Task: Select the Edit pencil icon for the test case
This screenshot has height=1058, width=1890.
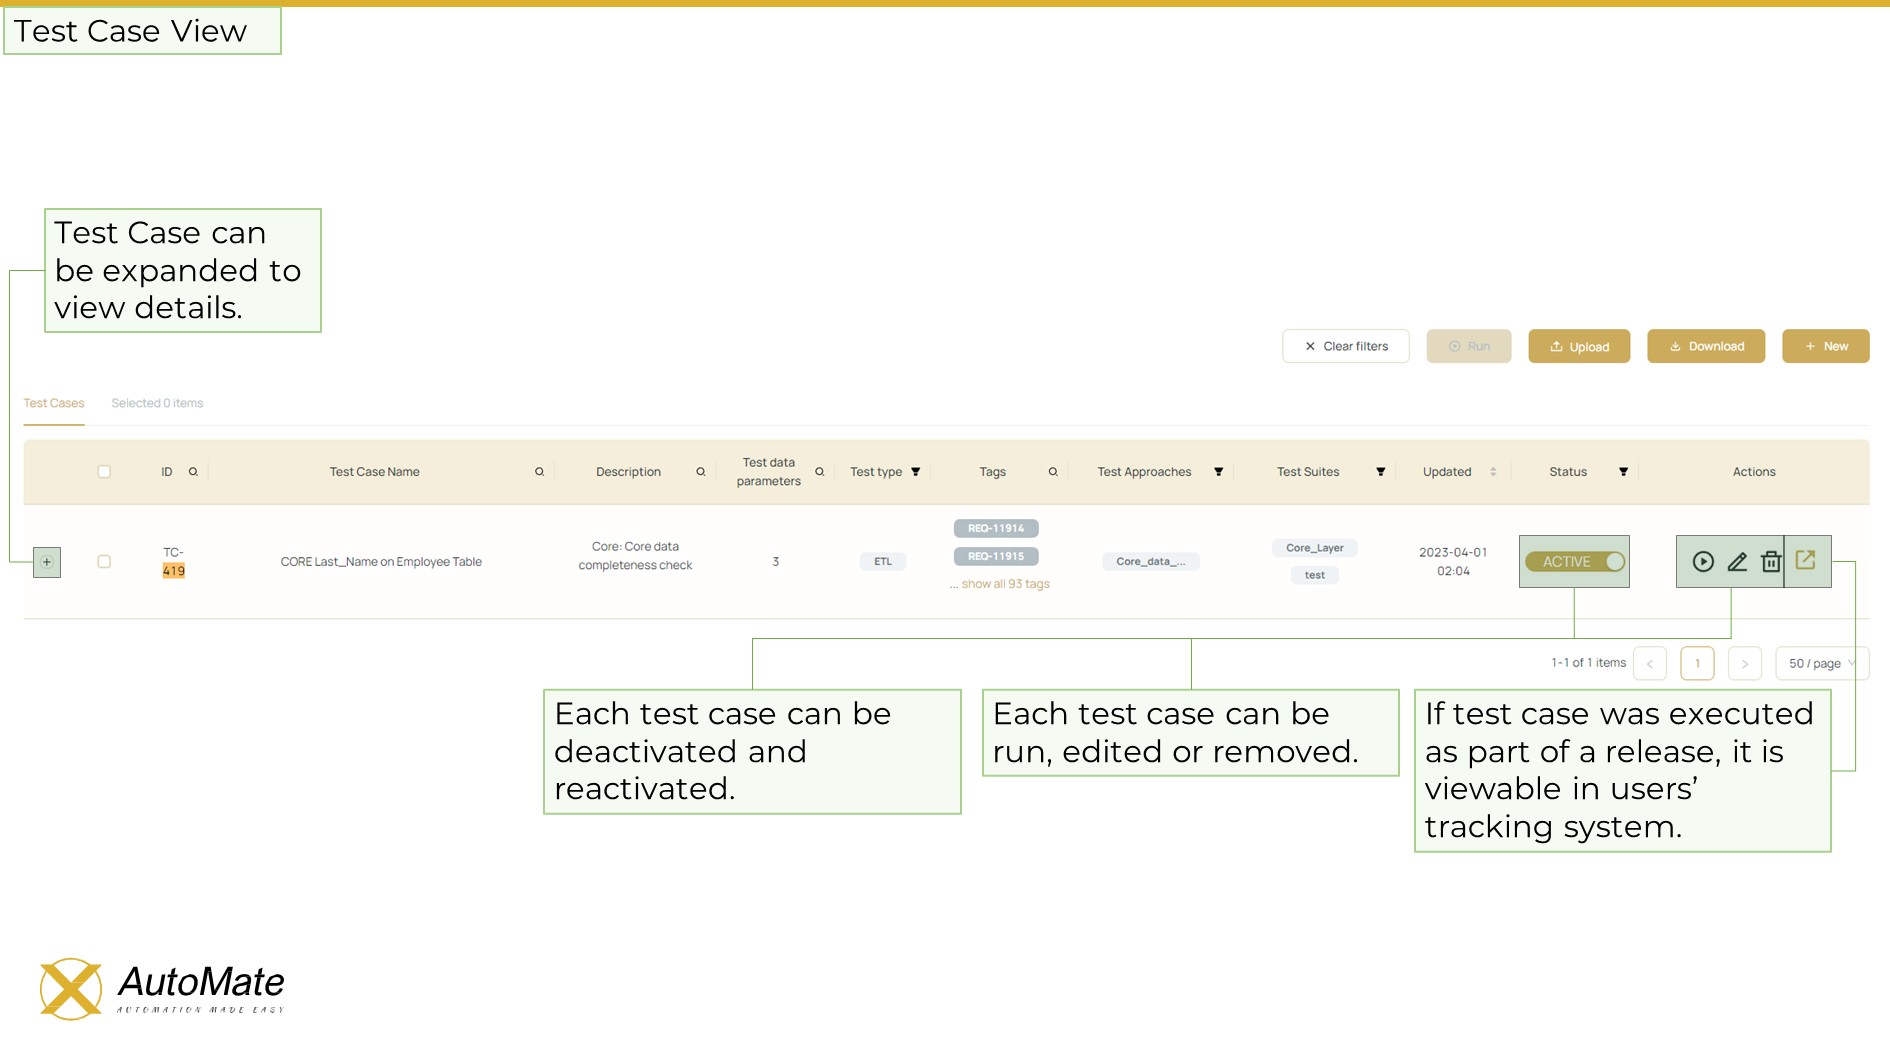Action: [1737, 562]
